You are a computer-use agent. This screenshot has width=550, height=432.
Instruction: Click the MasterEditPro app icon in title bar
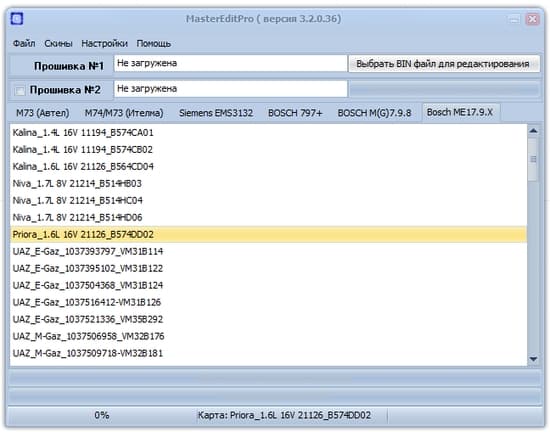click(x=17, y=19)
